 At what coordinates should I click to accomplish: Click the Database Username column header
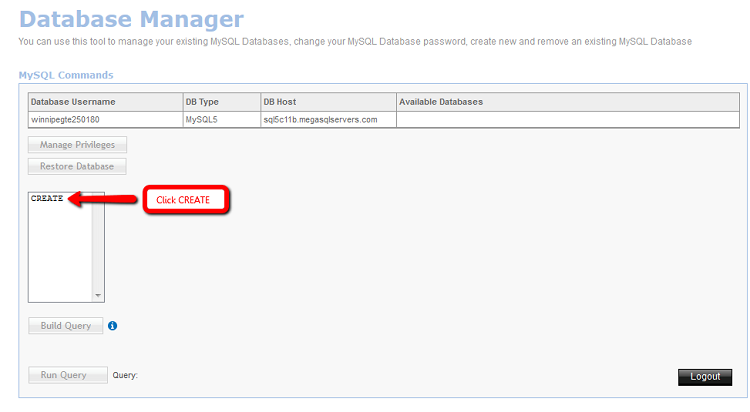[x=105, y=102]
